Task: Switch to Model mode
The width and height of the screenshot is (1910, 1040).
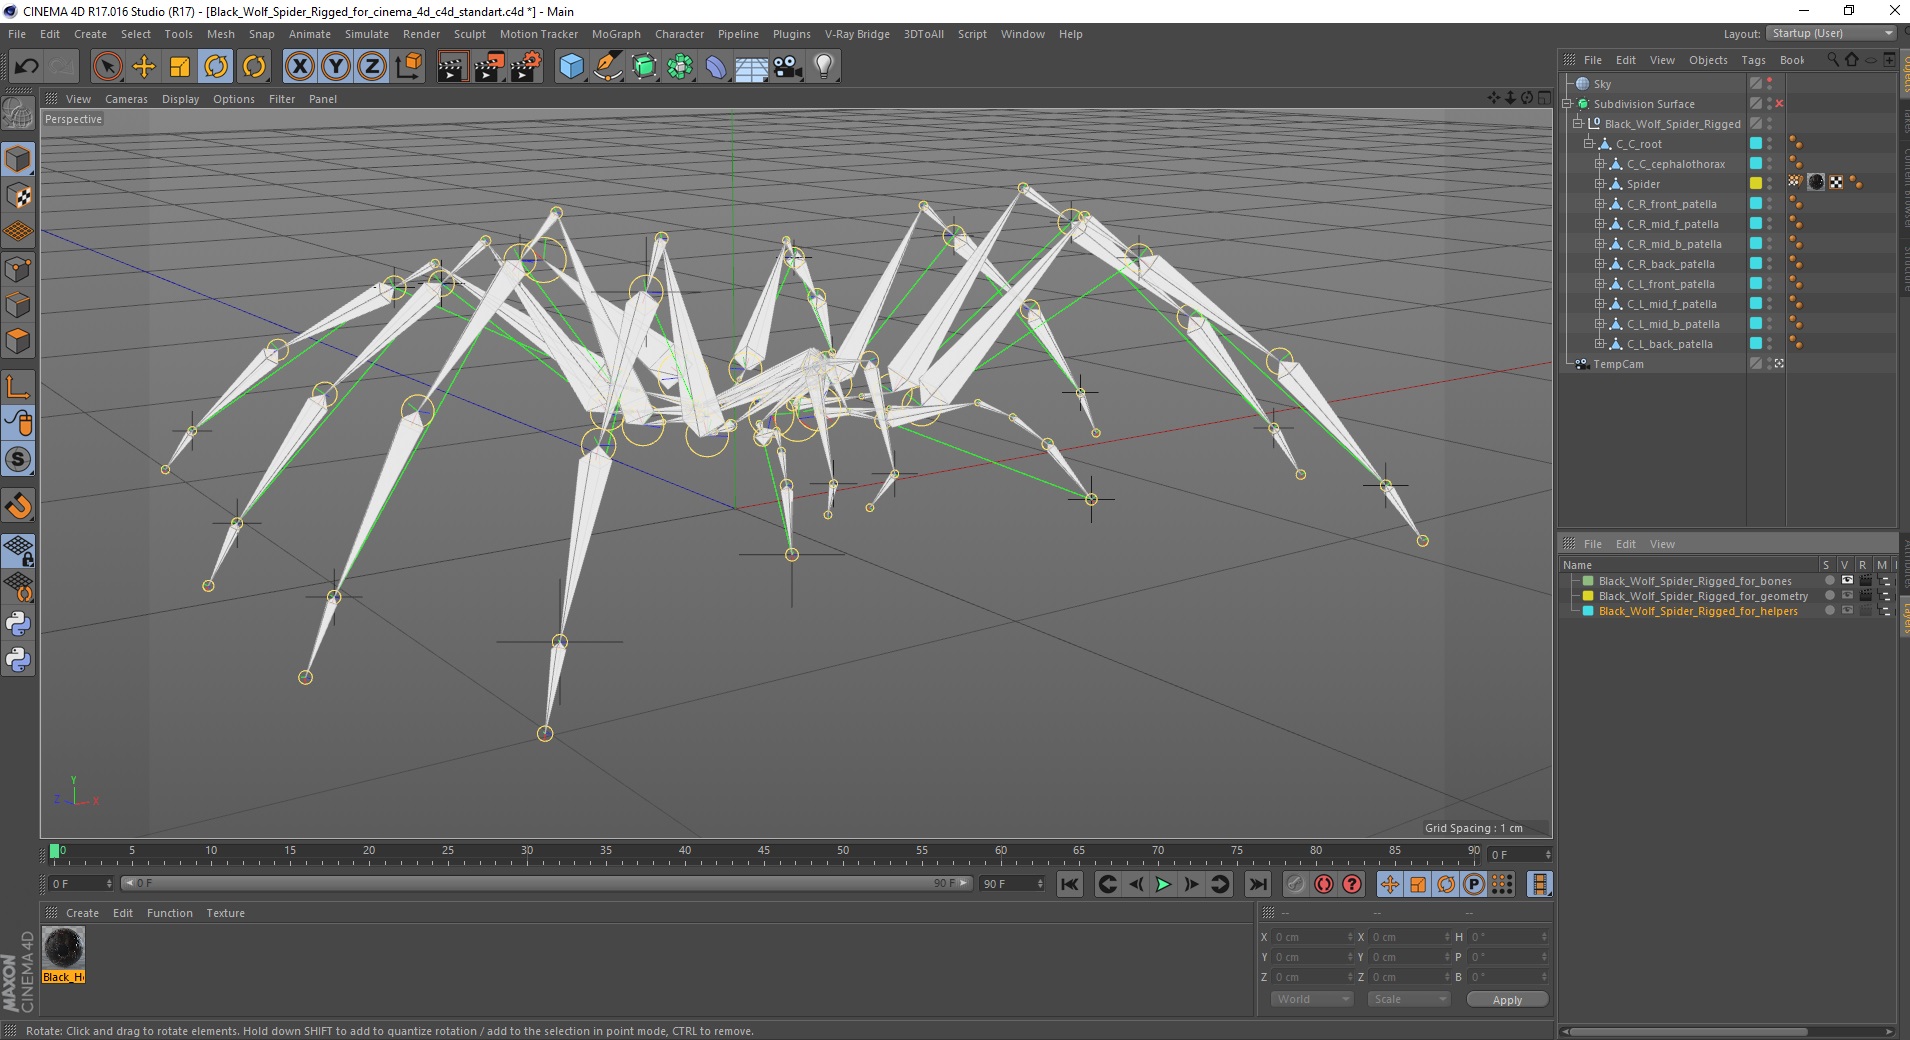Action: click(x=18, y=159)
